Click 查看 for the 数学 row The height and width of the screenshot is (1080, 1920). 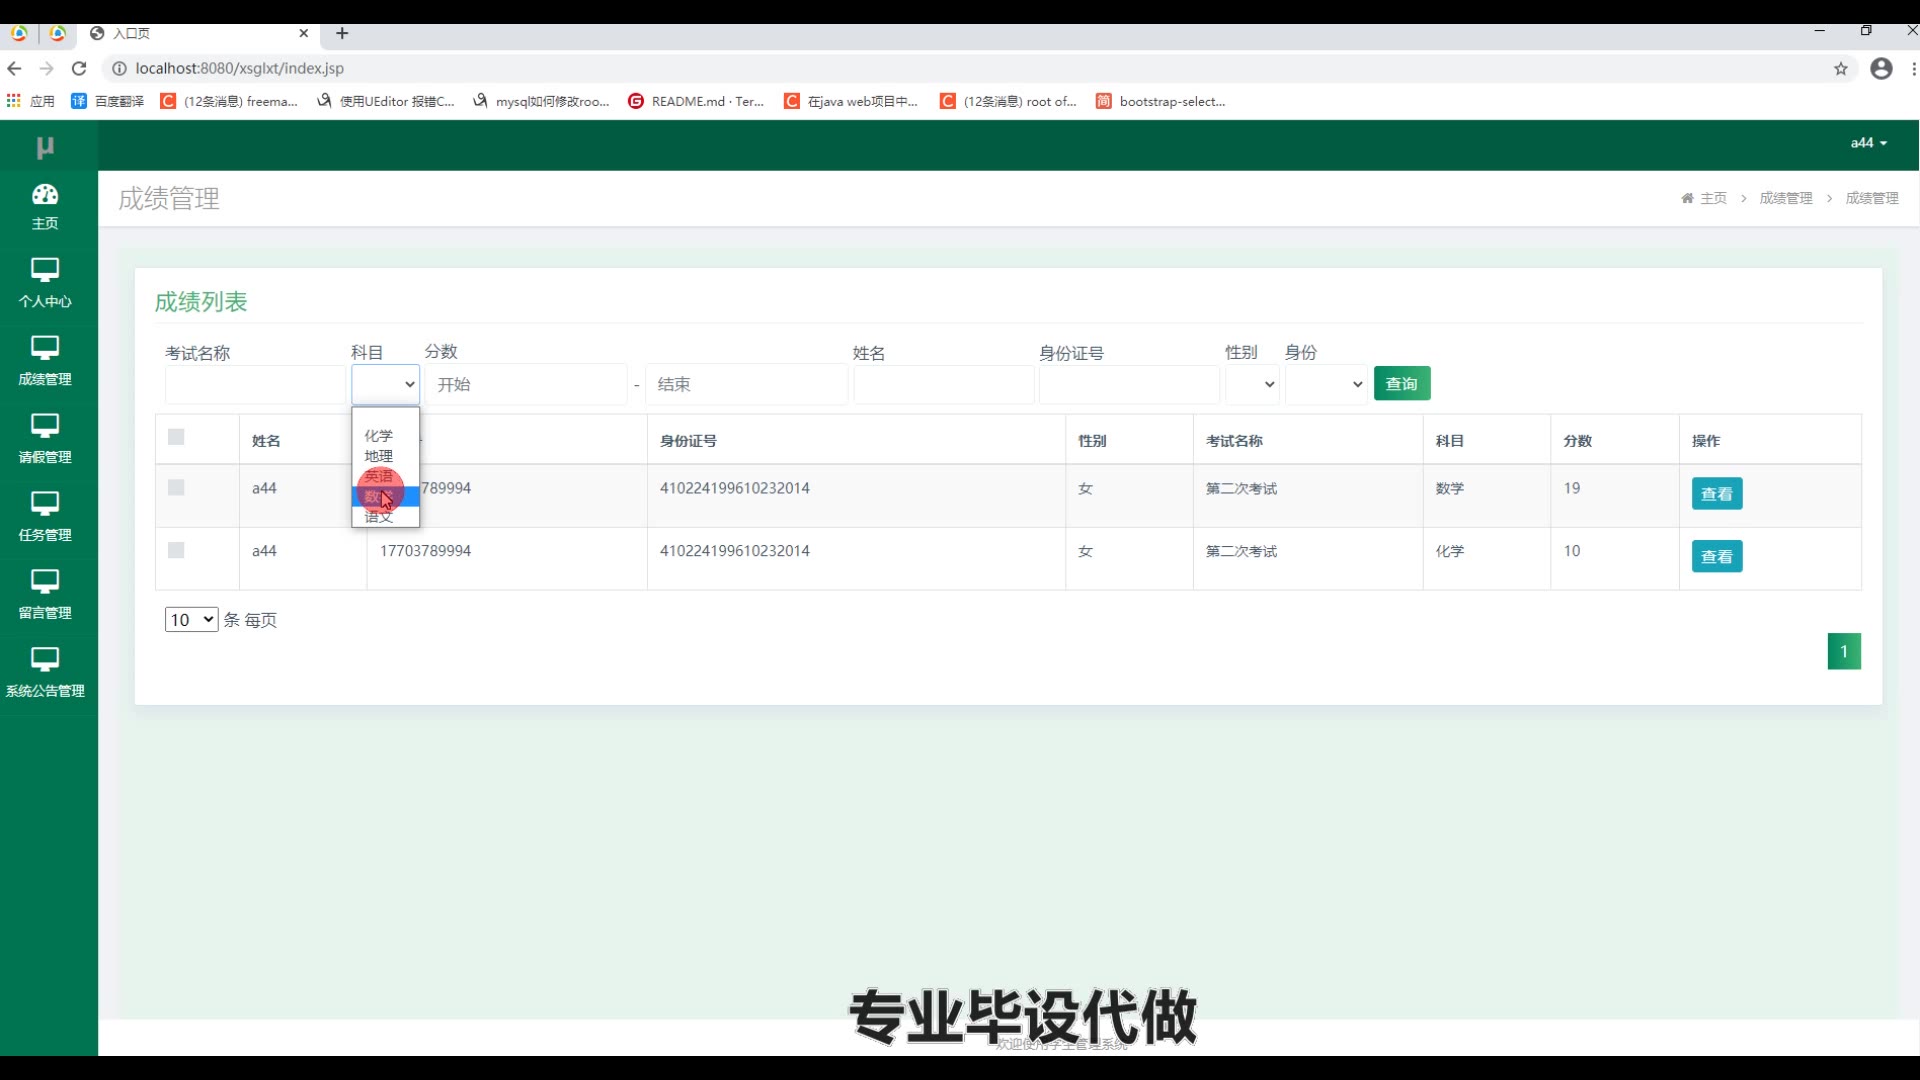tap(1717, 493)
